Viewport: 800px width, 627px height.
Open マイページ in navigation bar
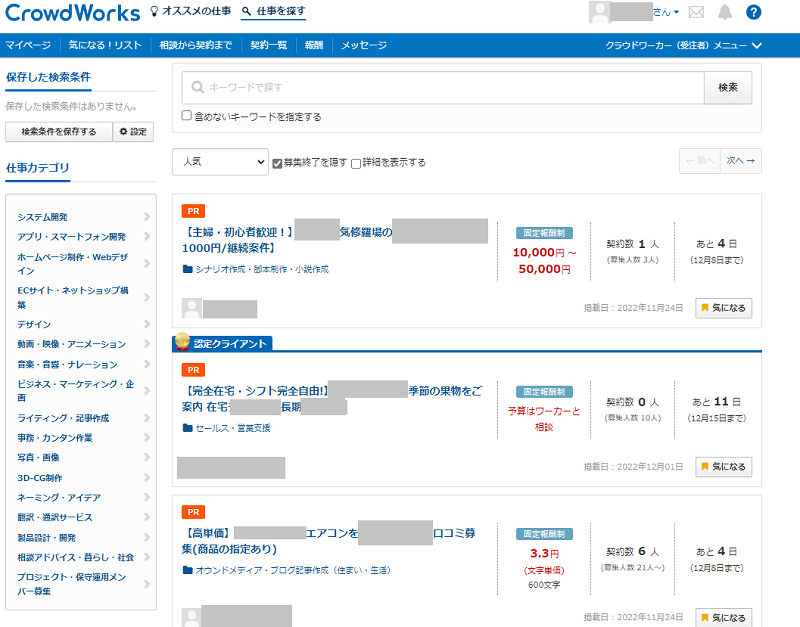pyautogui.click(x=28, y=45)
